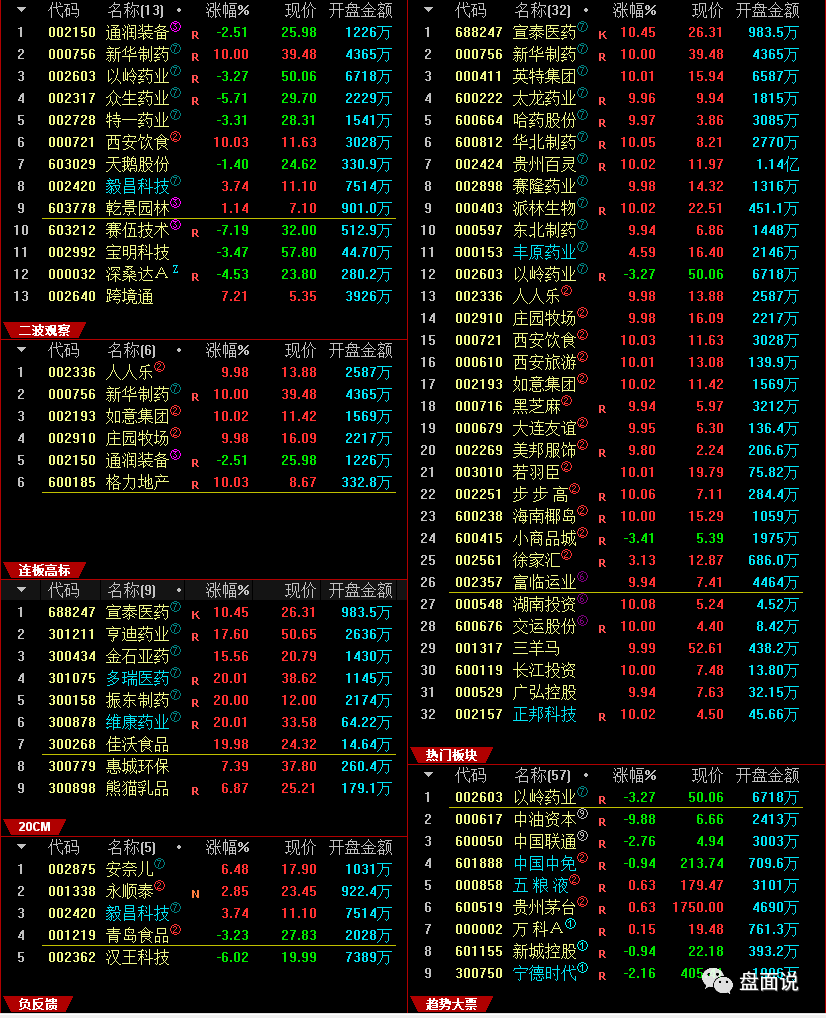Click the stock name 跨境通
Screen dimensions: 826x1018
click(129, 296)
